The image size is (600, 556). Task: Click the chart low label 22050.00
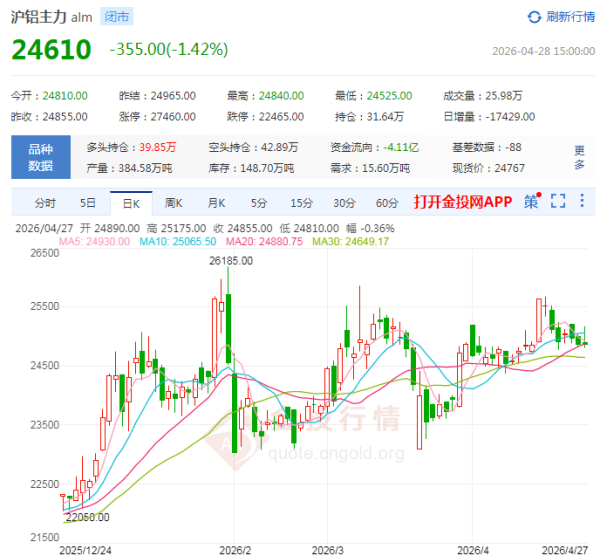tap(88, 517)
